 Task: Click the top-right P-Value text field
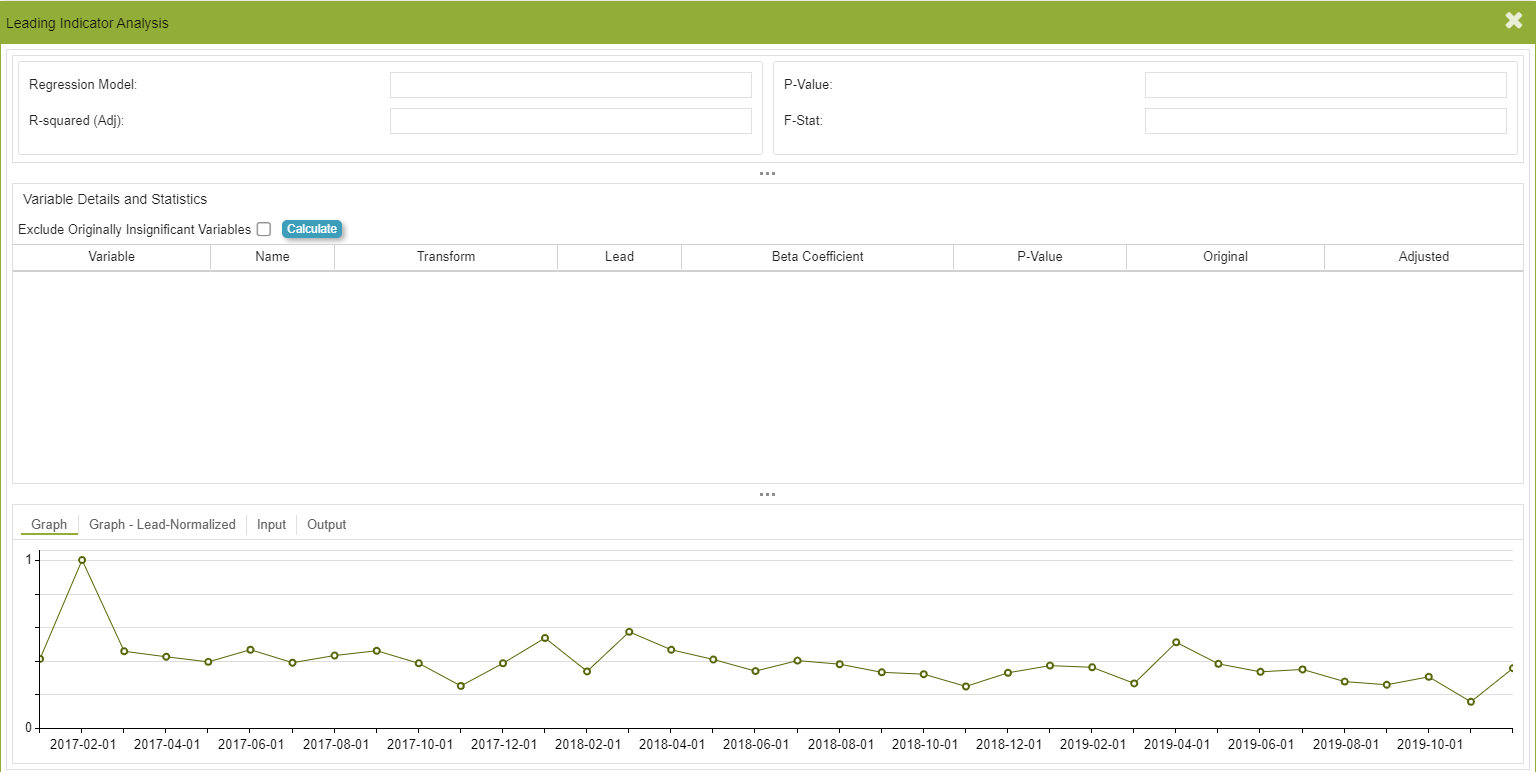(1325, 85)
